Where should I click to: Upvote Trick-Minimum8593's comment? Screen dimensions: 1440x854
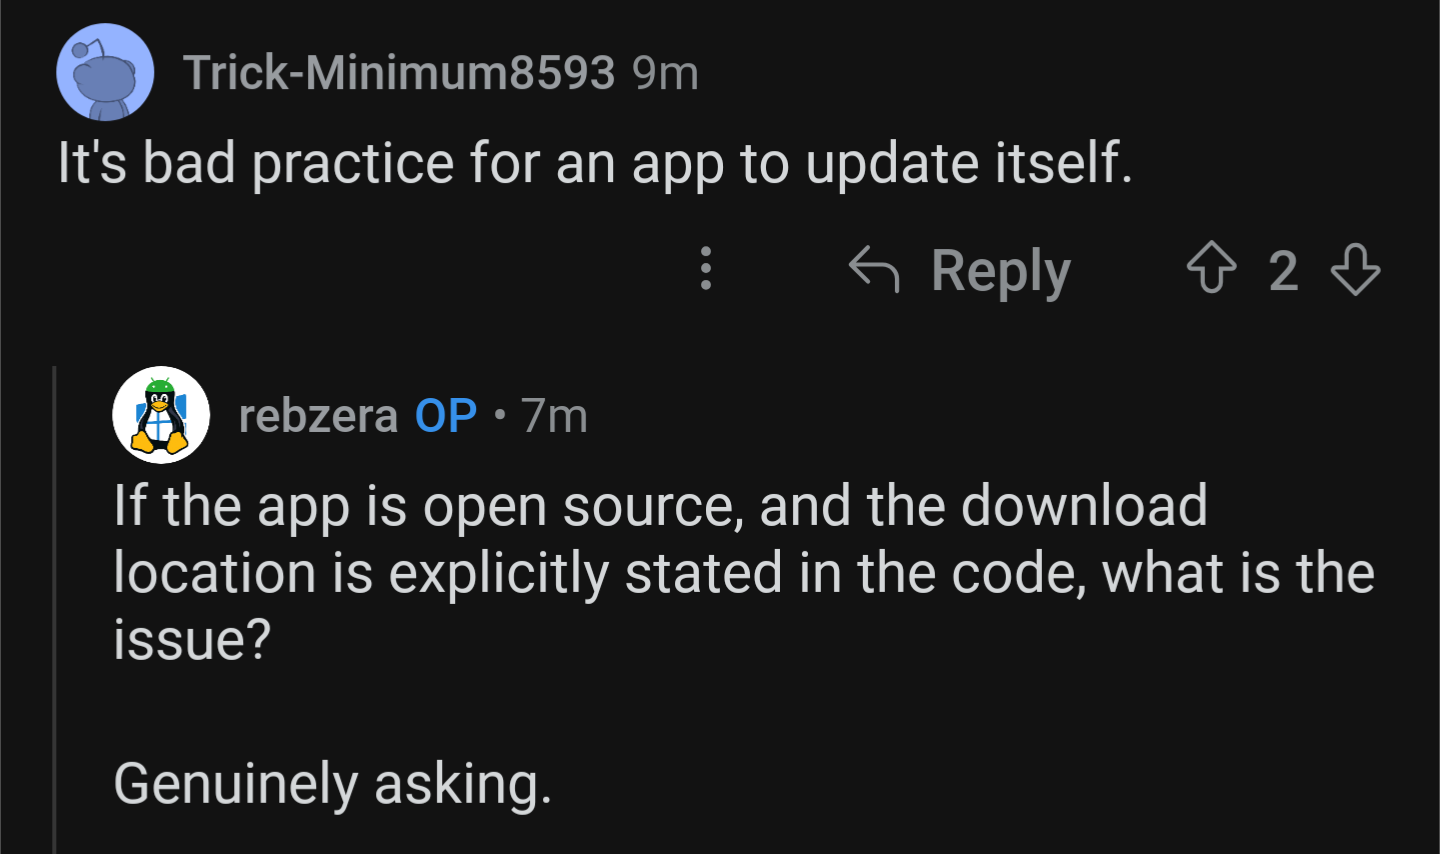coord(1211,269)
